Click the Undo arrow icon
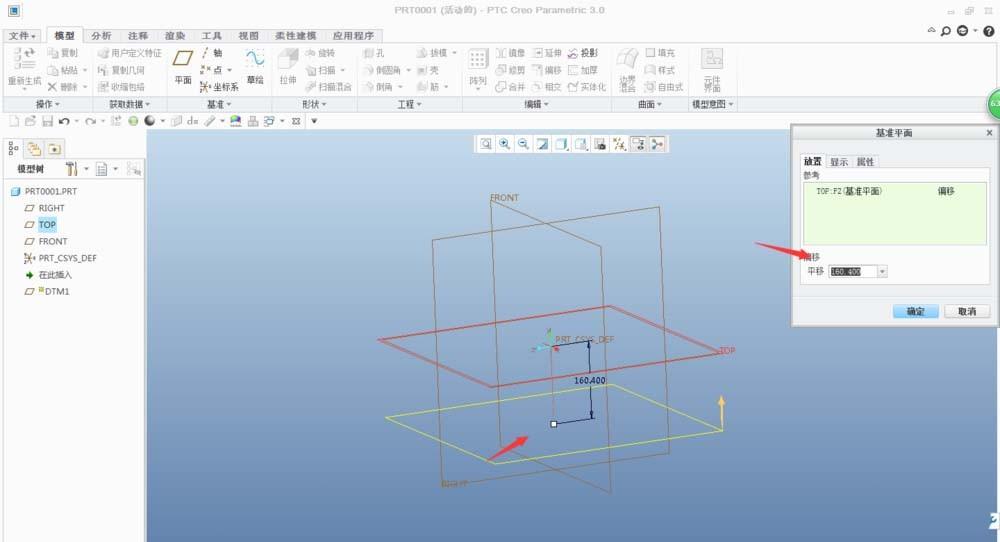This screenshot has width=1000, height=542. [64, 121]
